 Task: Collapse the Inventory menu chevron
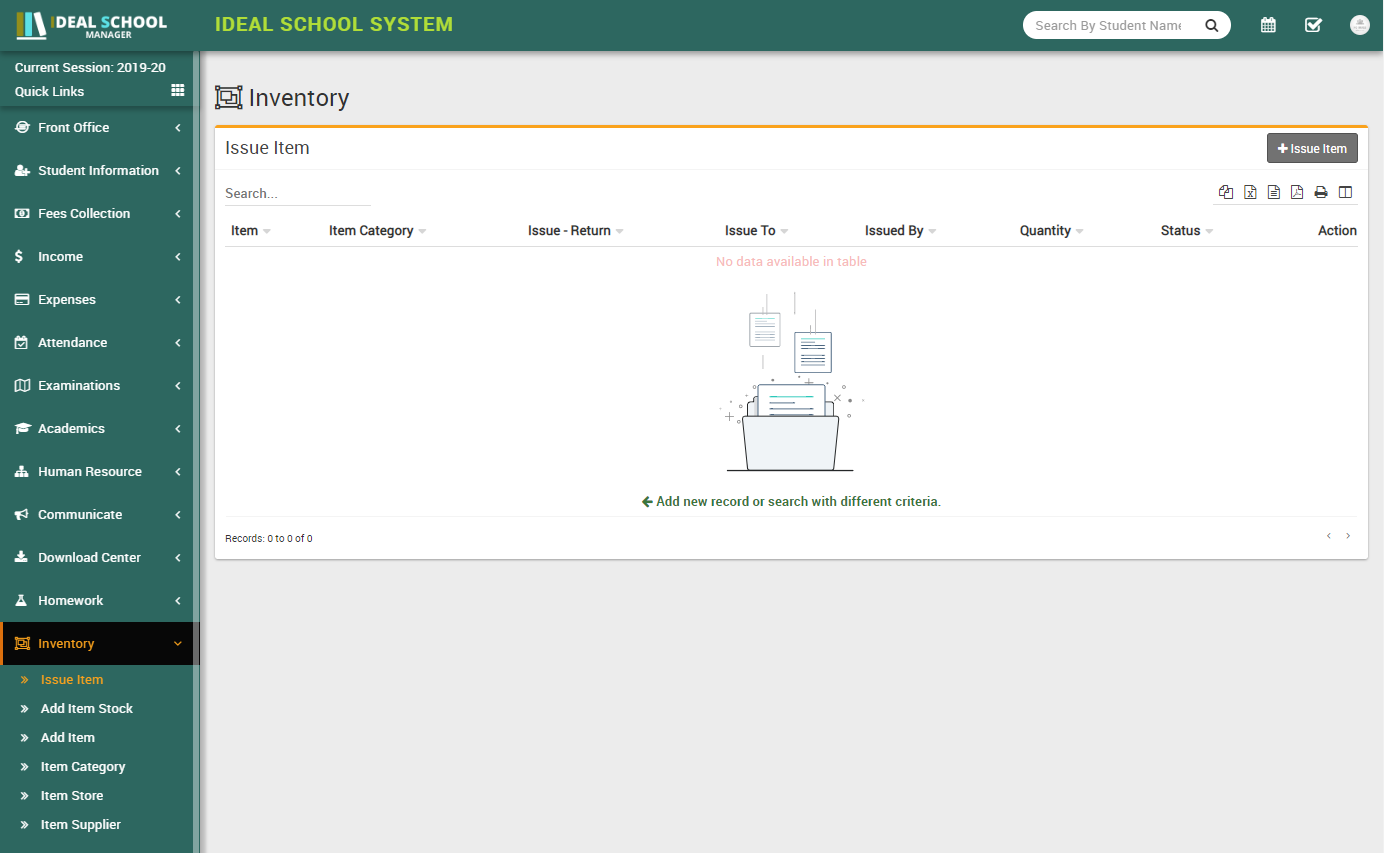[x=178, y=643]
